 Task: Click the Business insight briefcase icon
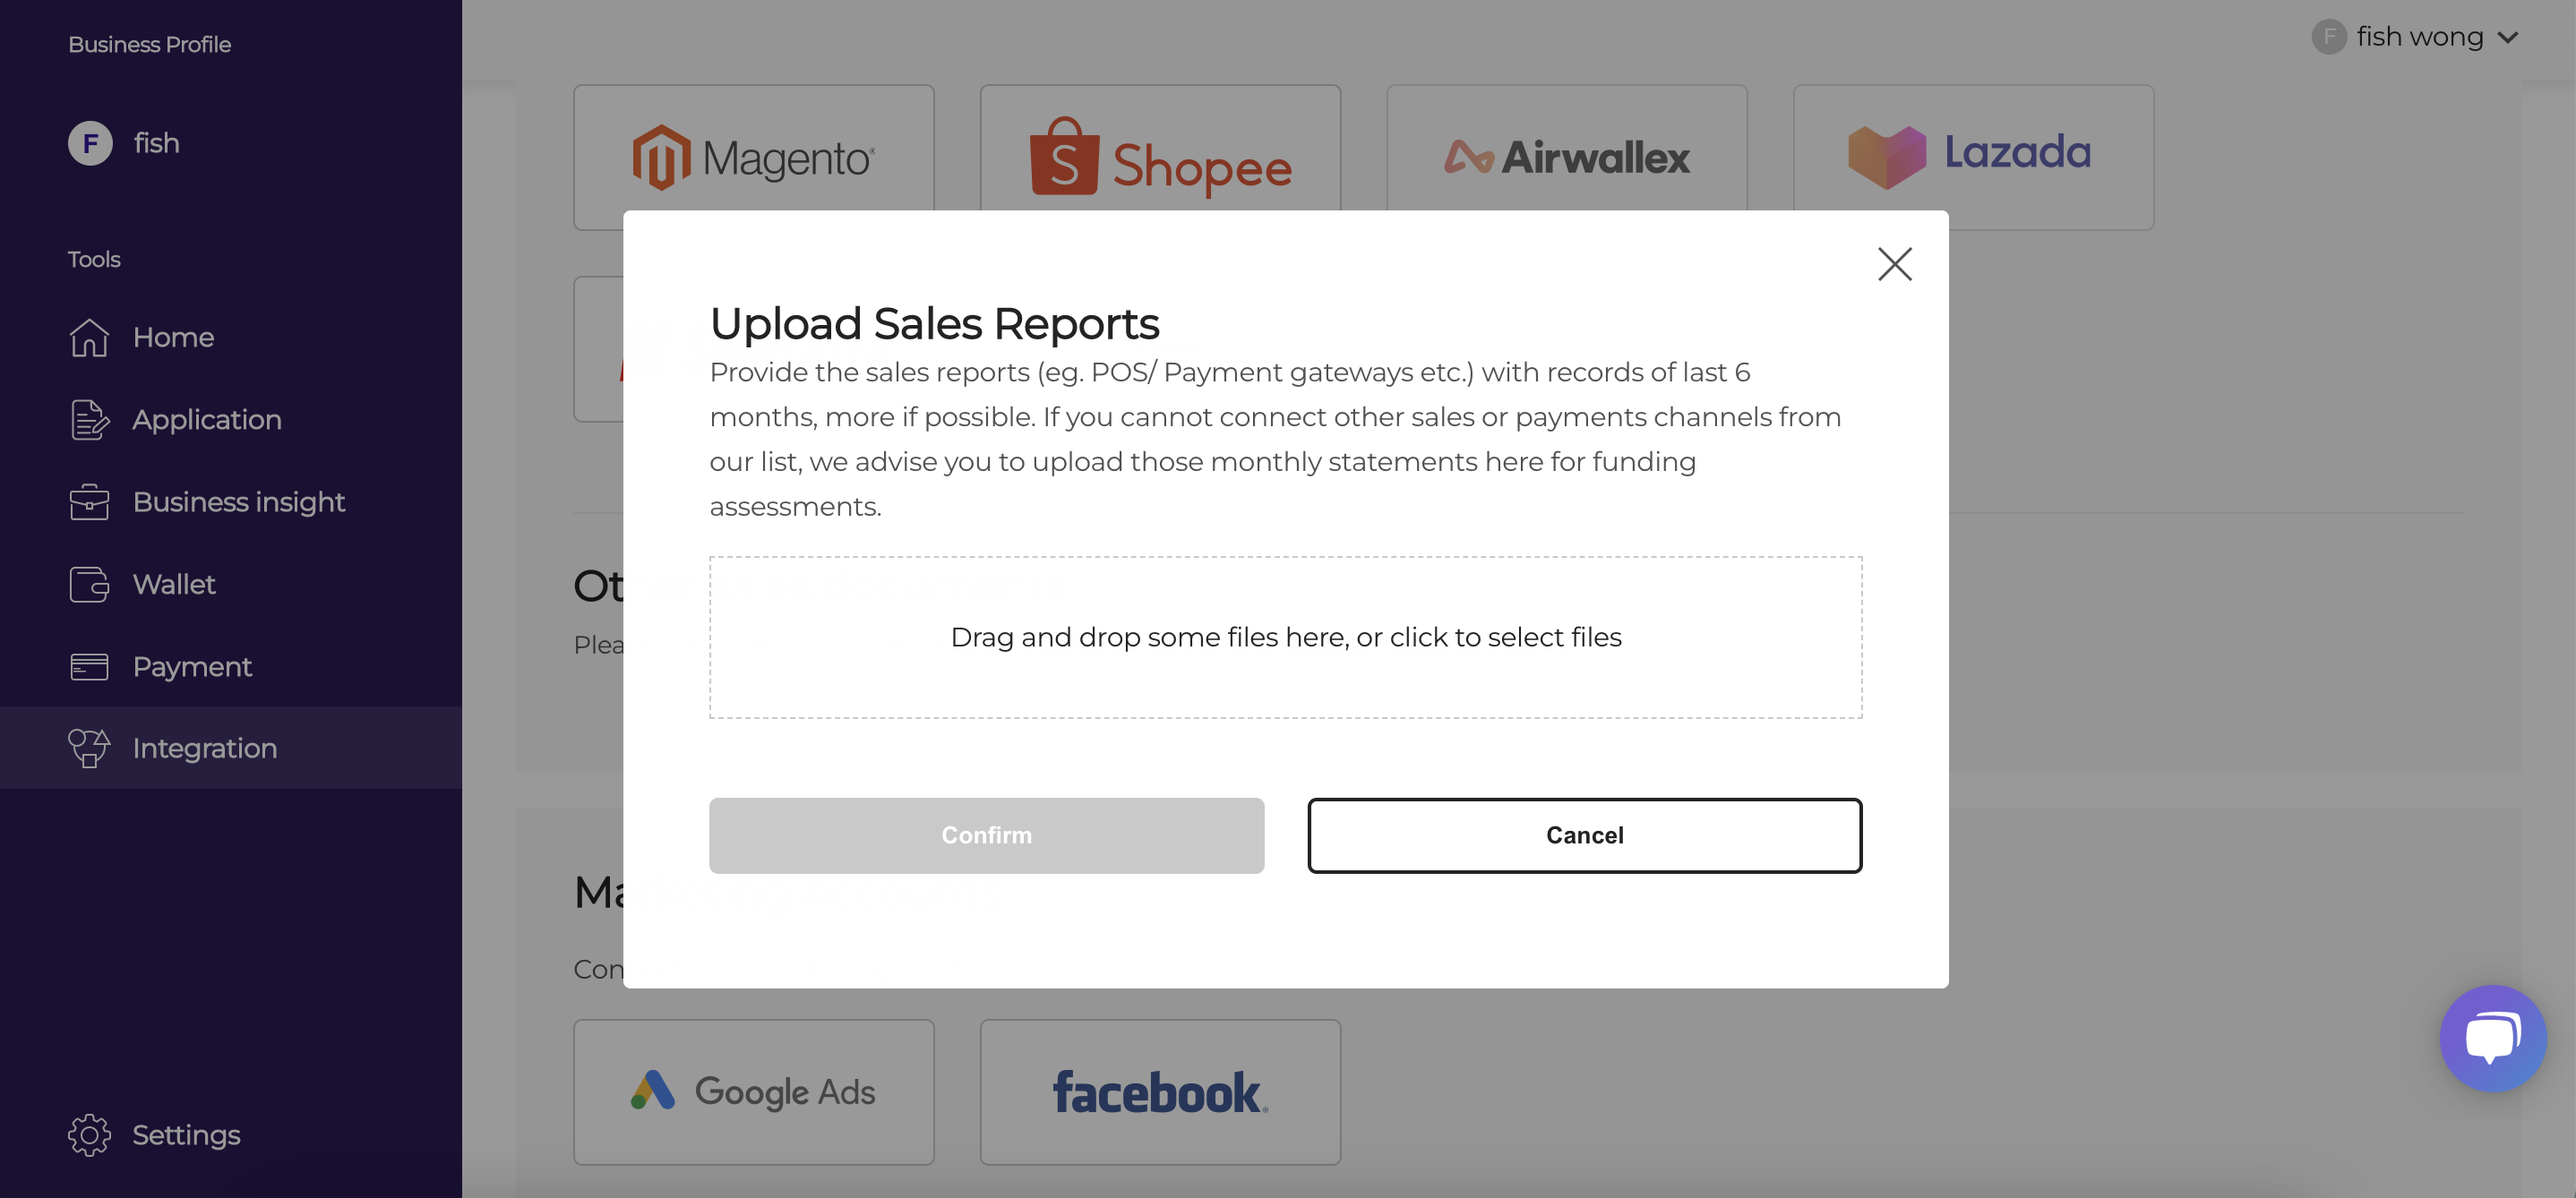[x=89, y=502]
